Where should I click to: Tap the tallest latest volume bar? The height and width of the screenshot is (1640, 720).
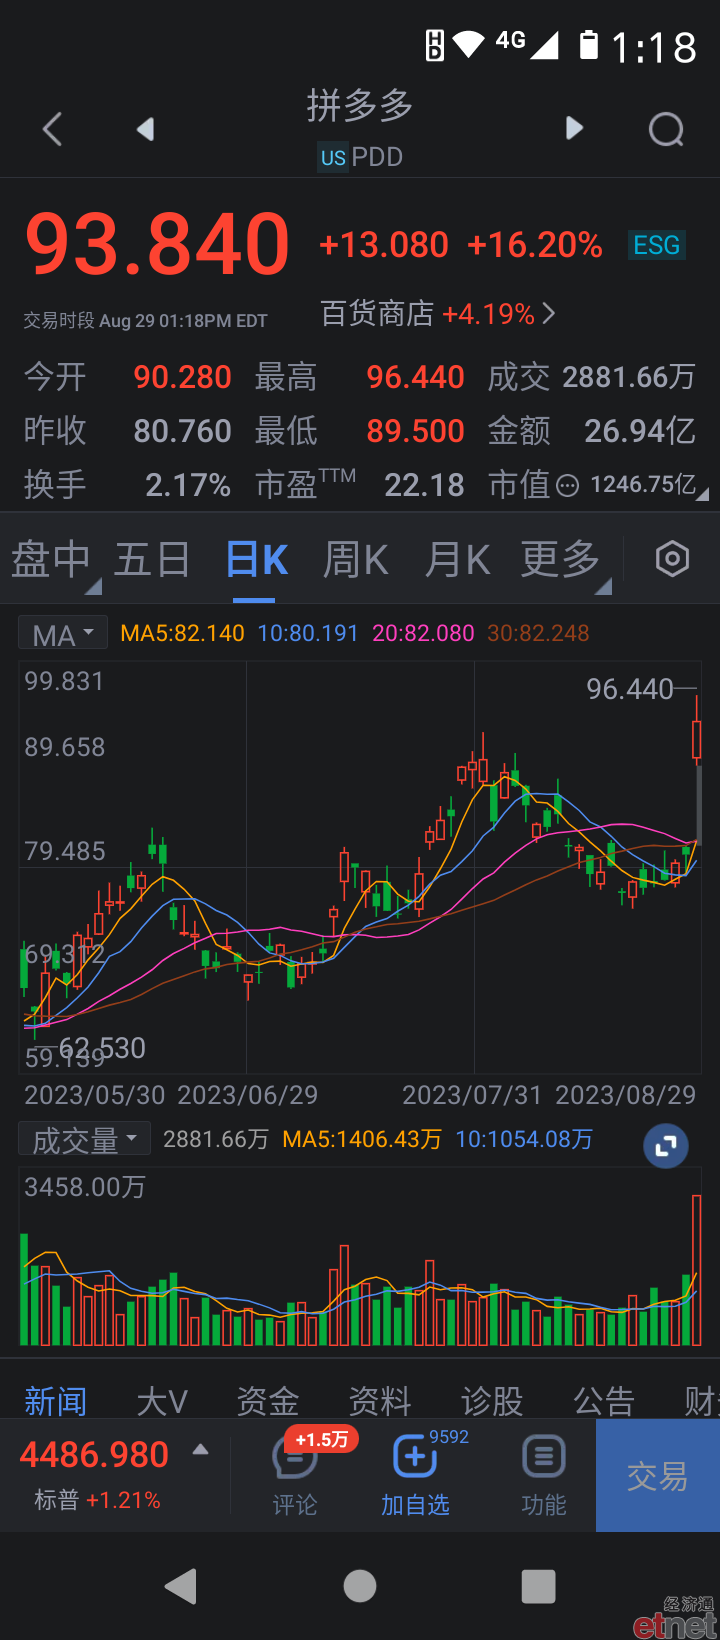coord(697,1270)
